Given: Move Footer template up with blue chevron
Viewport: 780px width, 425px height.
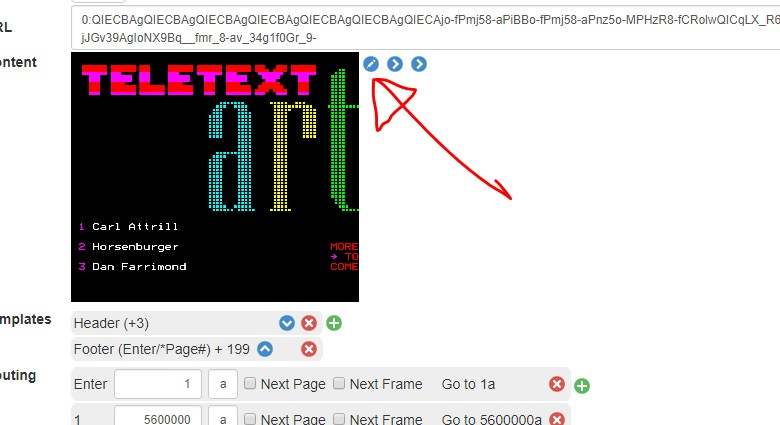Looking at the screenshot, I should point(265,349).
